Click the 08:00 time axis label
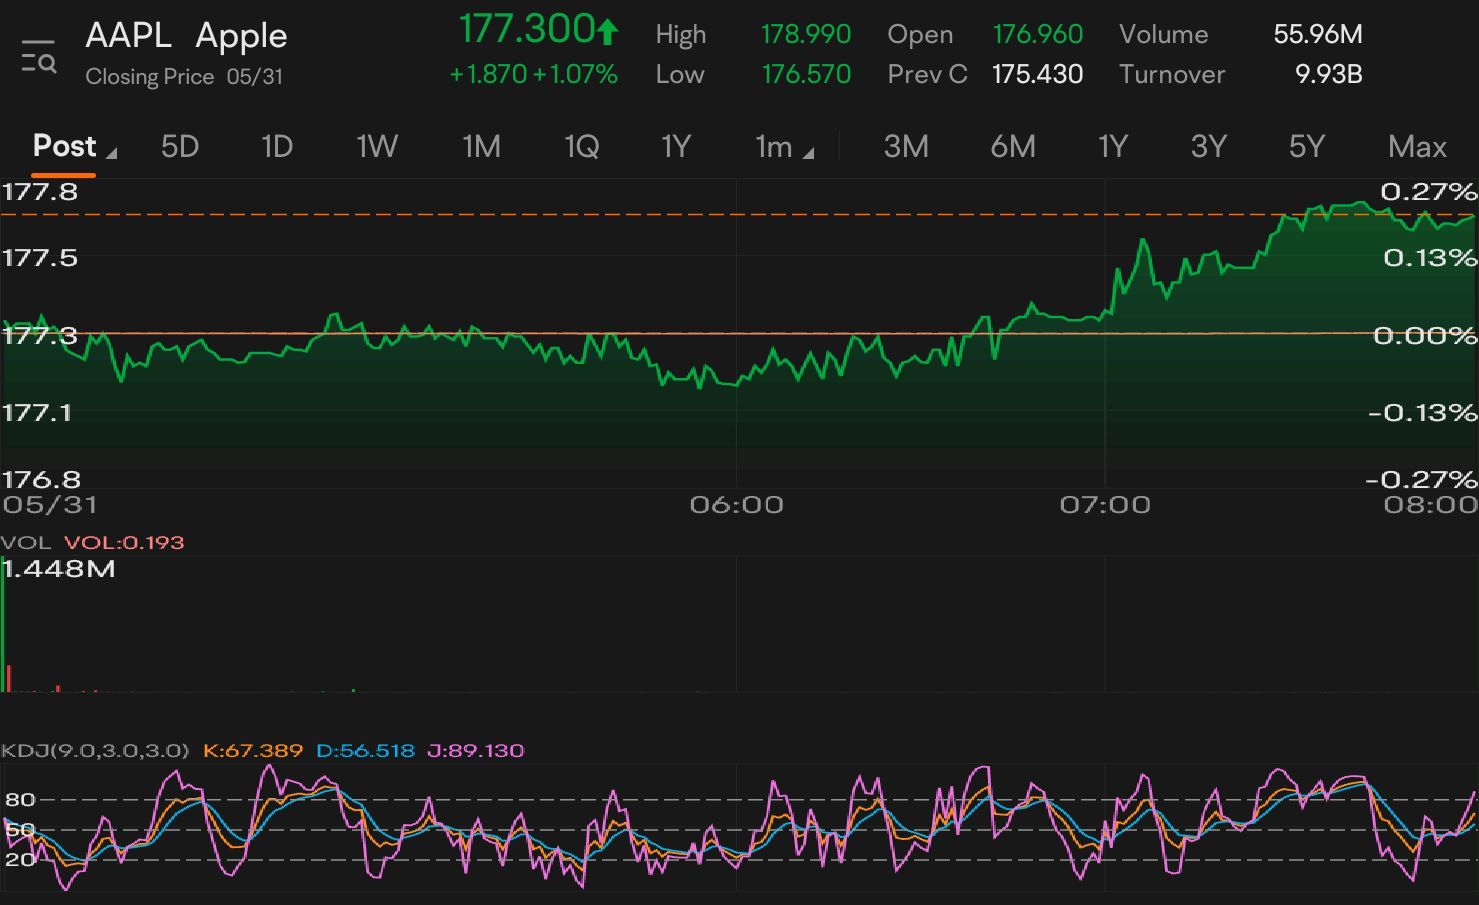Viewport: 1479px width, 905px height. tap(1431, 505)
